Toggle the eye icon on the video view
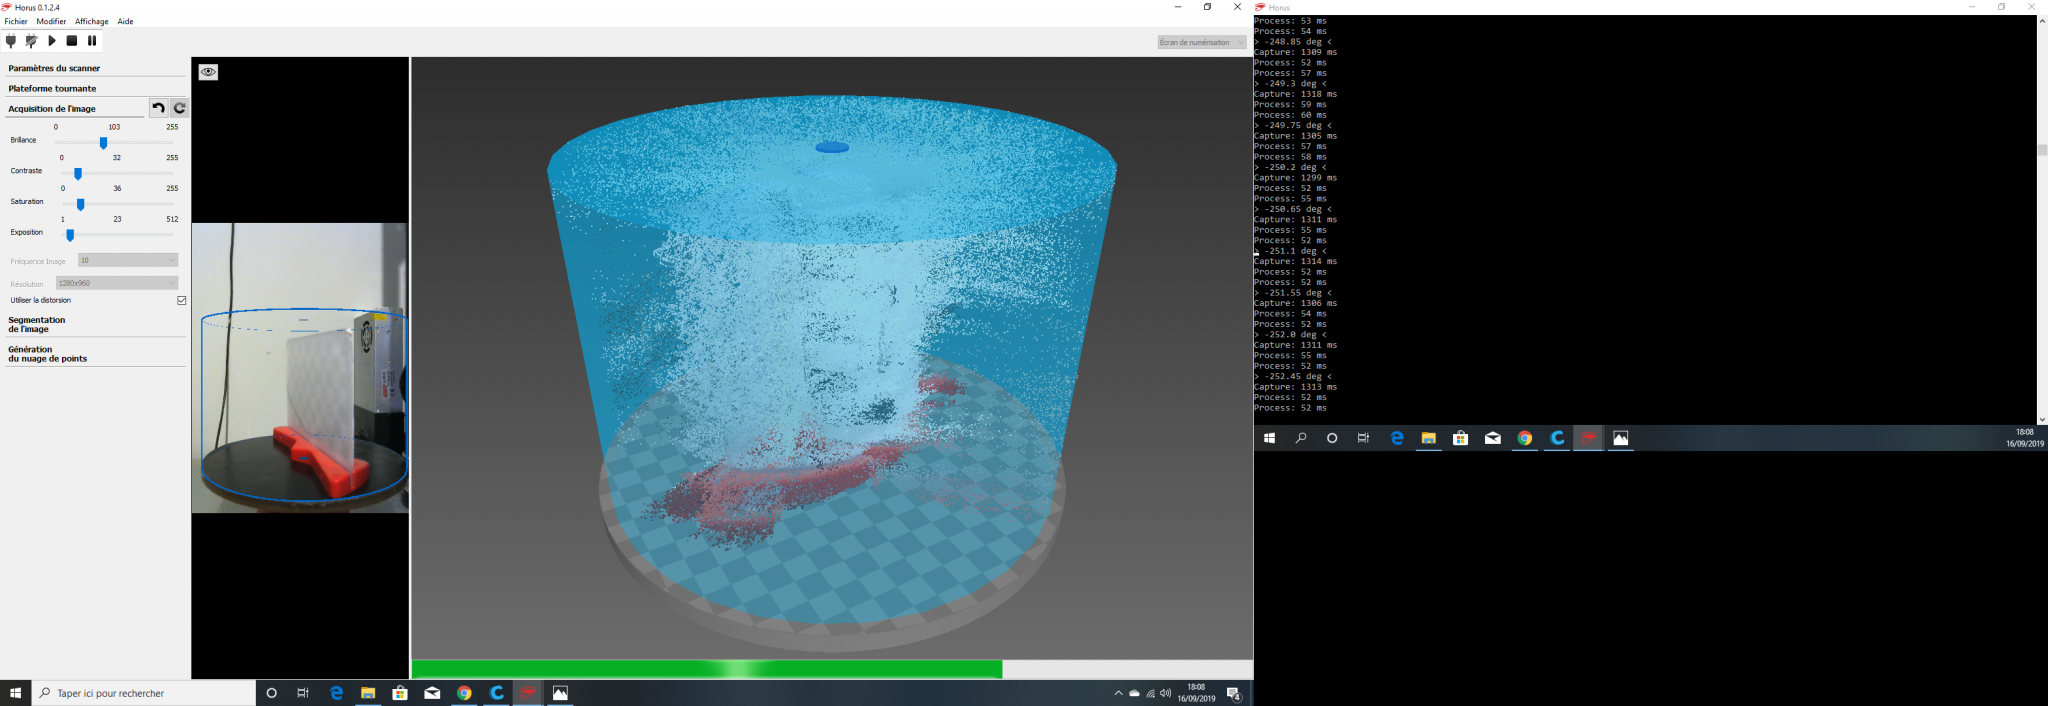Viewport: 2048px width, 706px height. click(208, 72)
